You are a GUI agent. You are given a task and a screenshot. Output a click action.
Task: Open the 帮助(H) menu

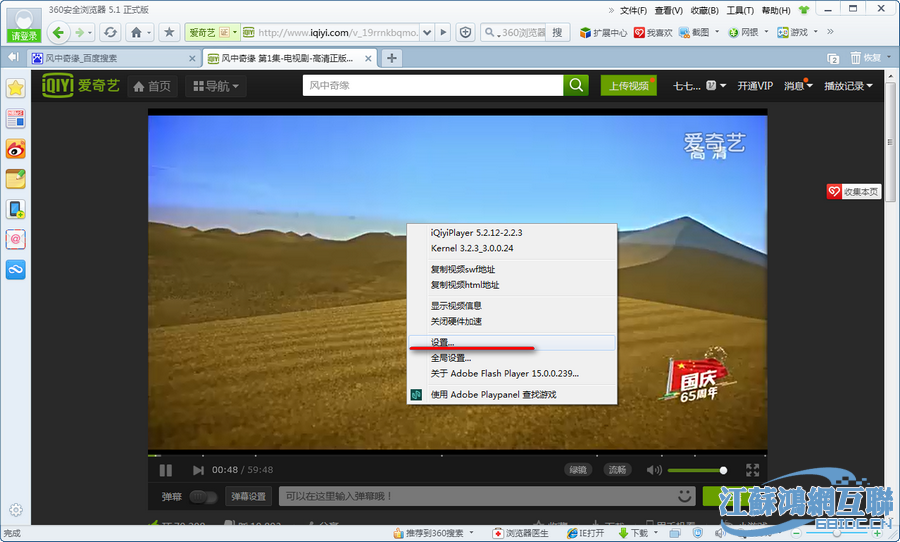point(776,10)
